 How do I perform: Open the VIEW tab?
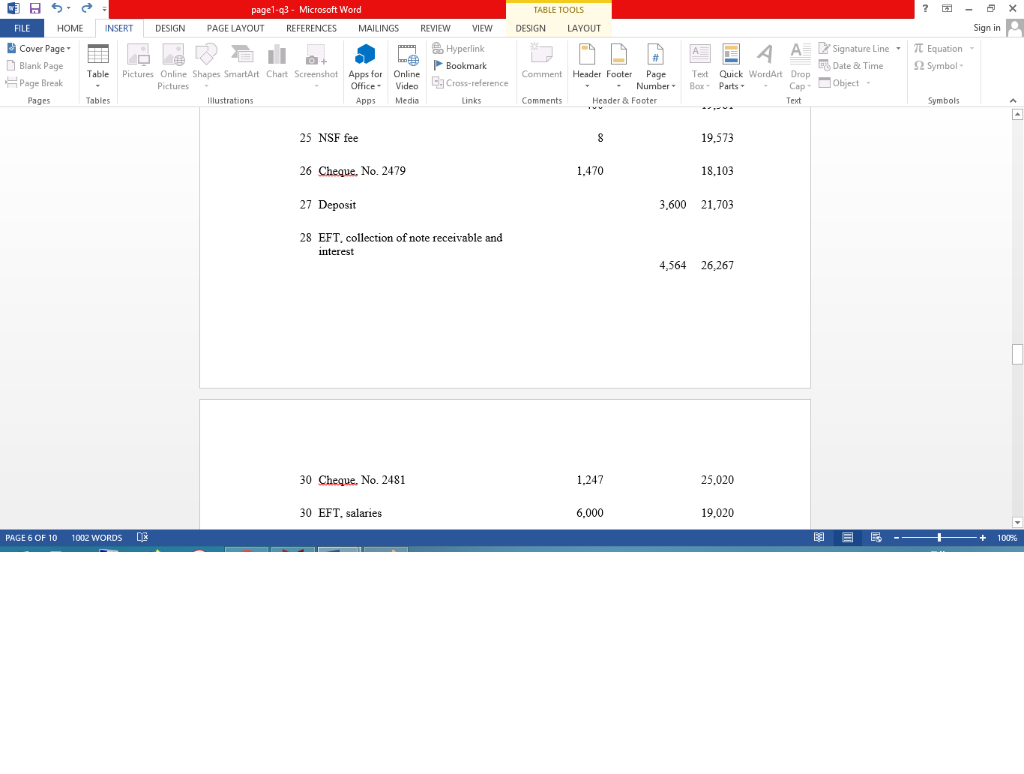483,28
